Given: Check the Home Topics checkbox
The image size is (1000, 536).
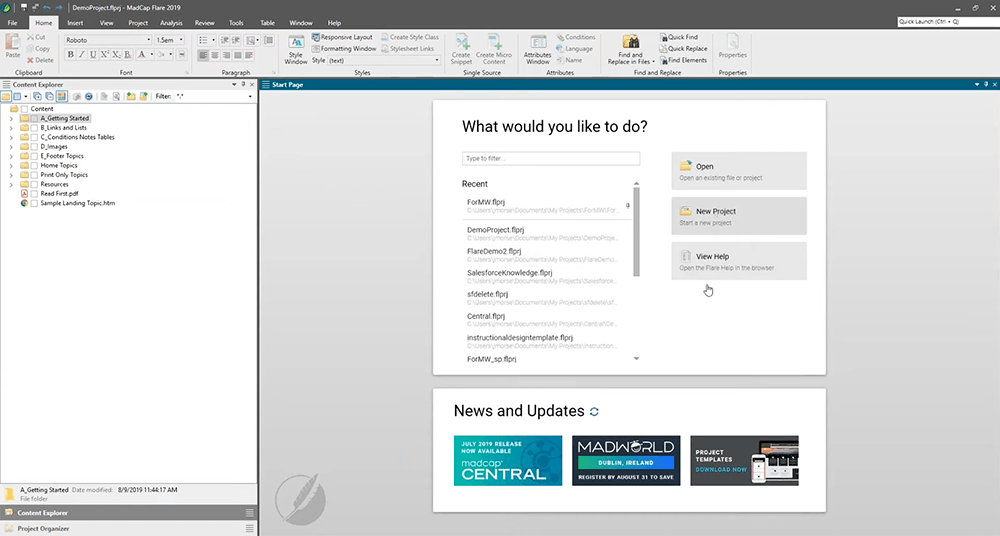Looking at the screenshot, I should [x=34, y=165].
